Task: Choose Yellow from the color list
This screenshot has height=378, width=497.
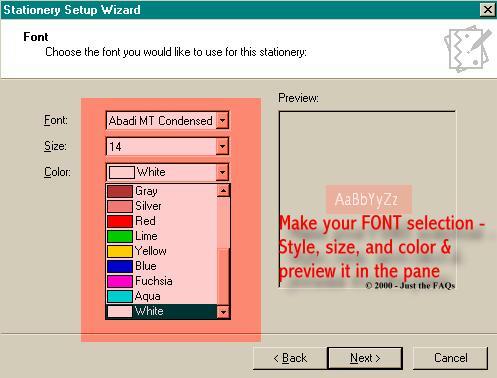Action: 161,251
